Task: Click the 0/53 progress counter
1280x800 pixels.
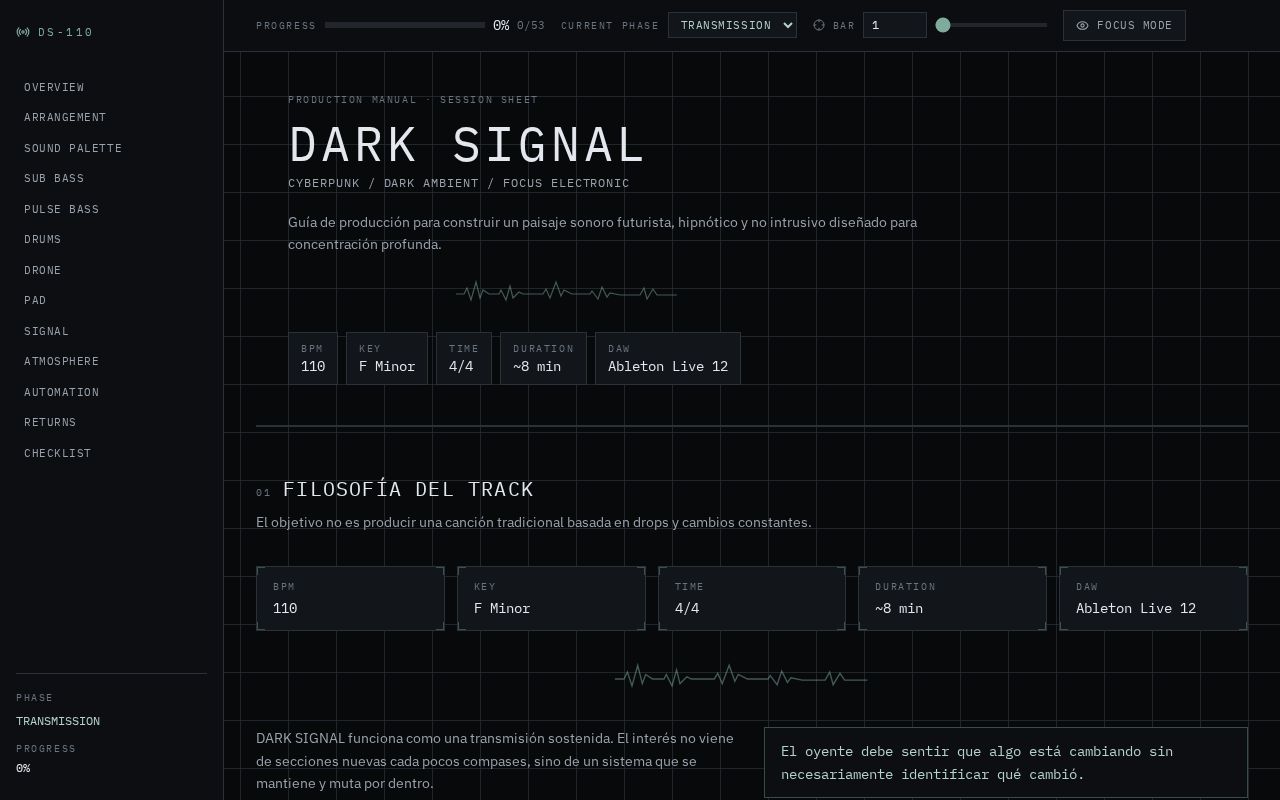Action: point(531,25)
